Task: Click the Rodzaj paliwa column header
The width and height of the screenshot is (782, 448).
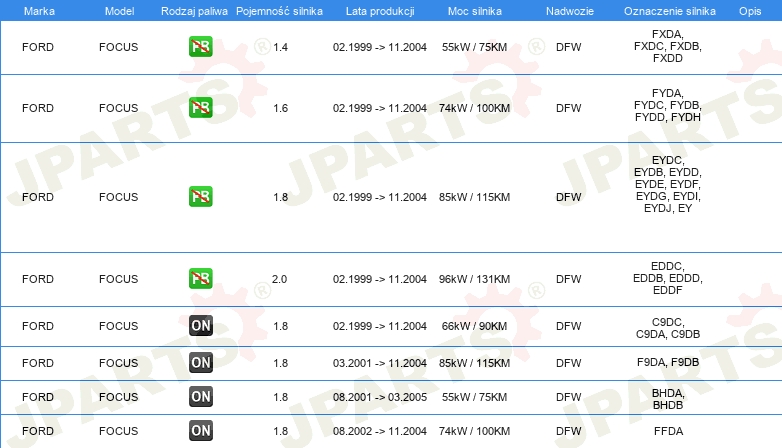Action: 194,11
